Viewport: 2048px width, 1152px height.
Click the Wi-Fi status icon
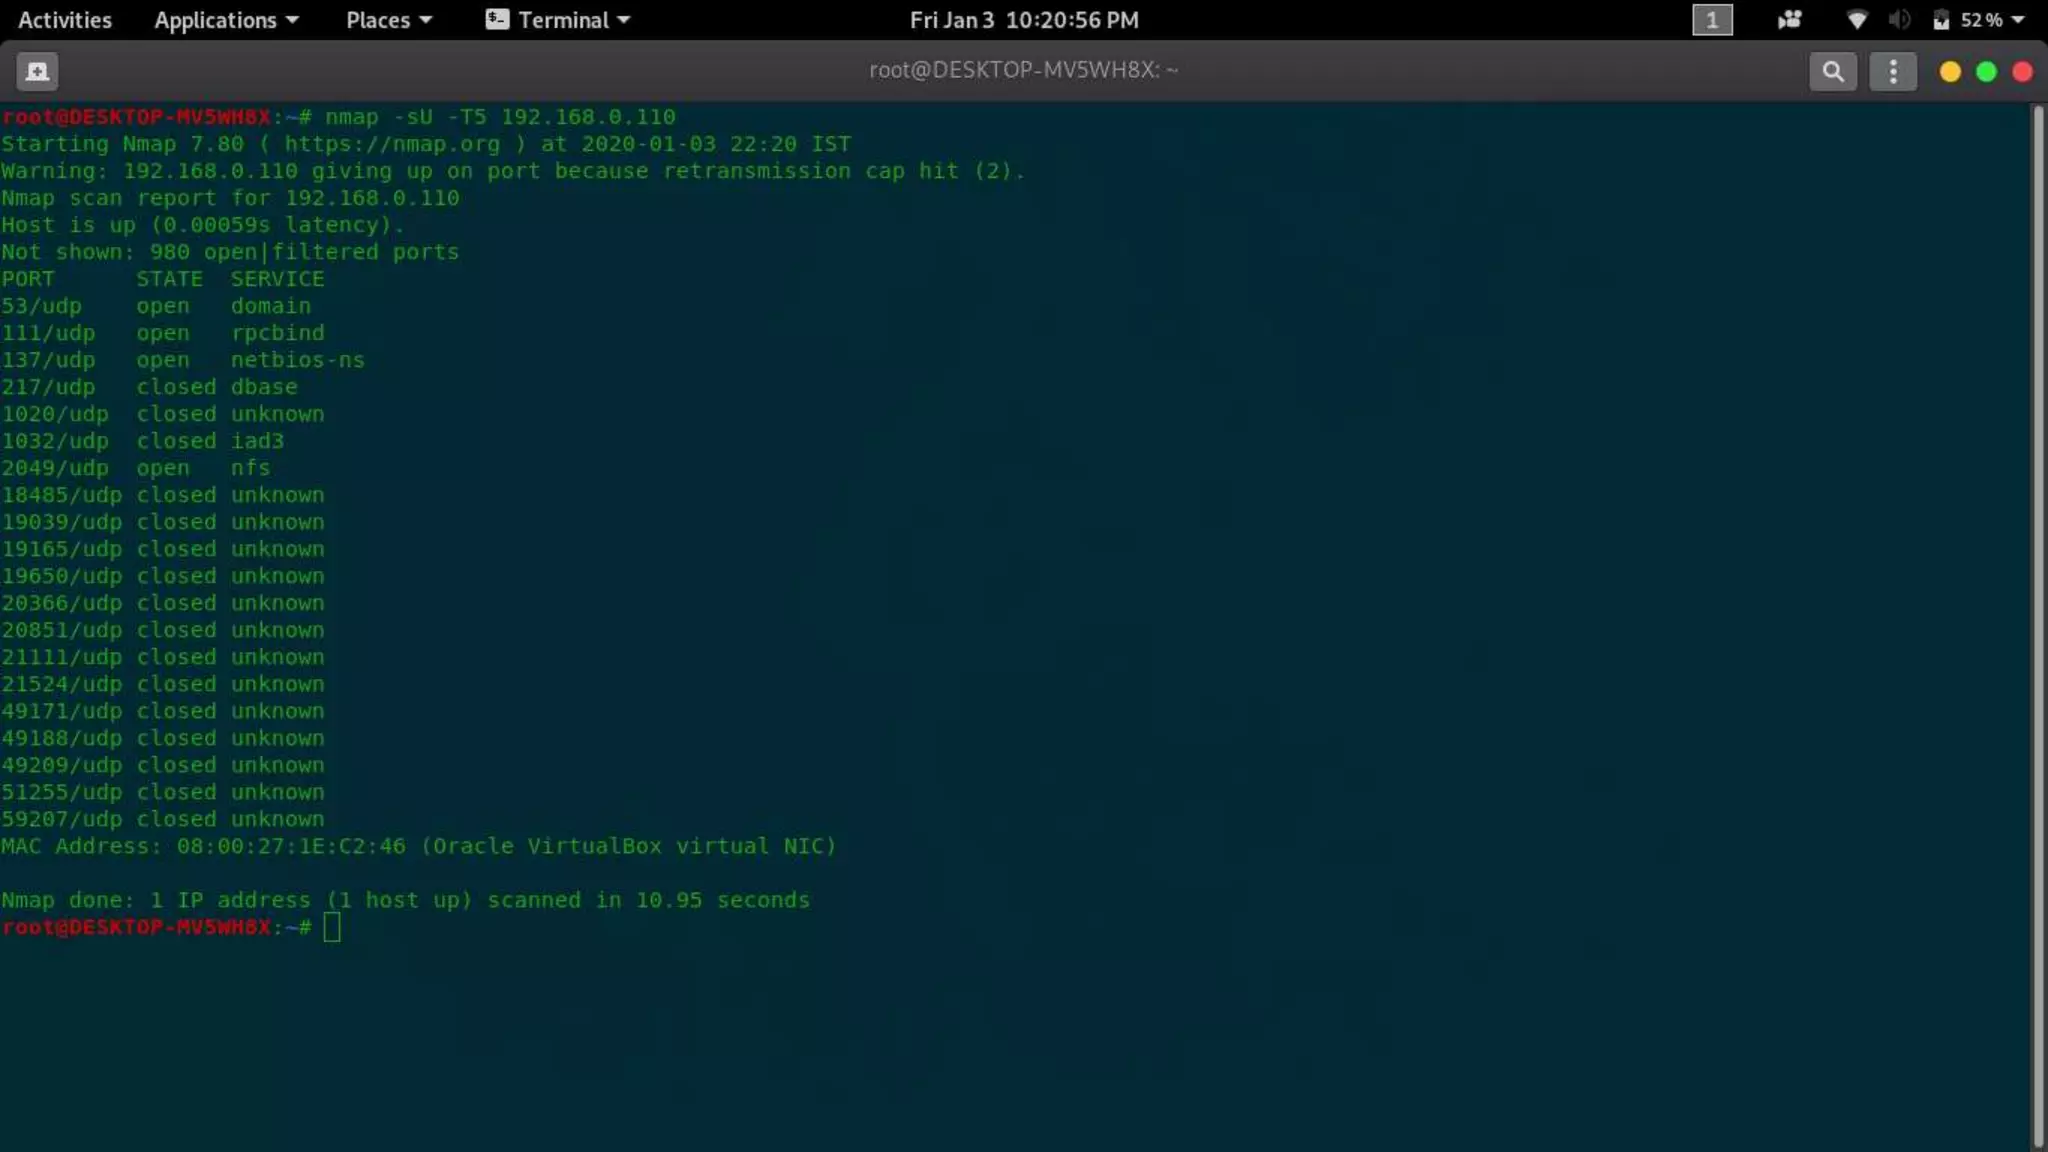(1856, 20)
